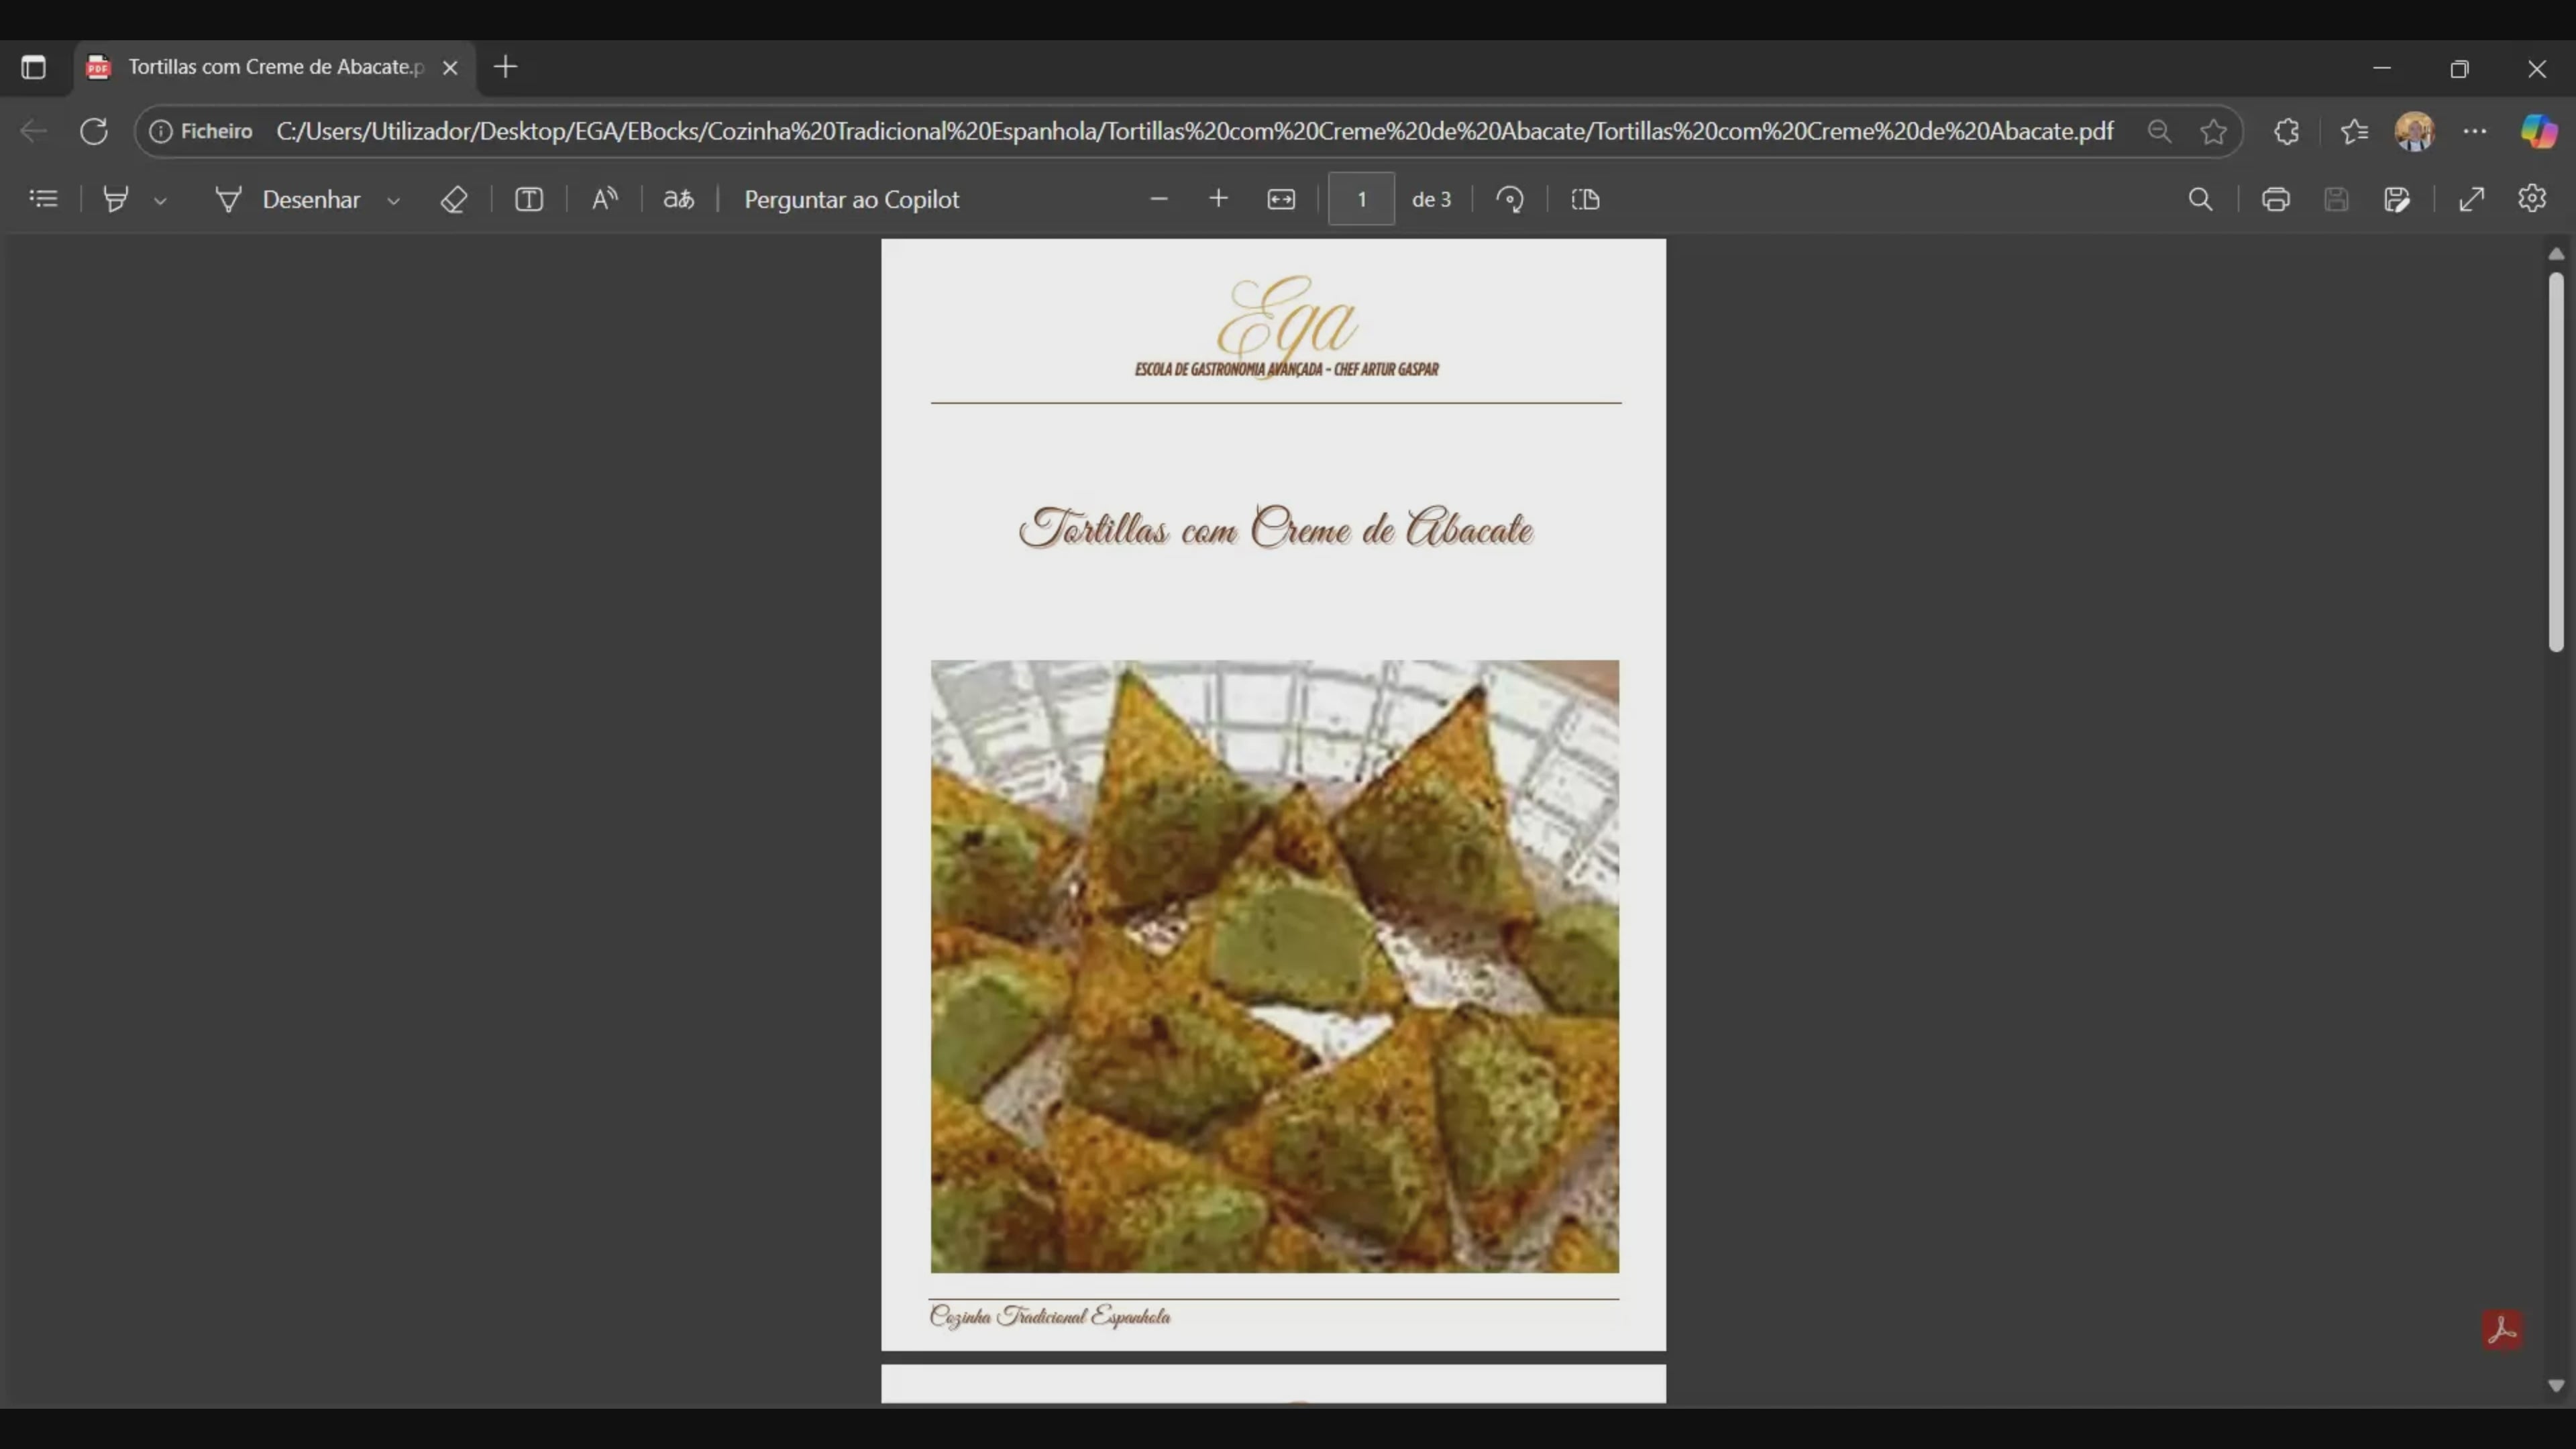The width and height of the screenshot is (2576, 1449).
Task: Click Perguntar ao Copilot button
Action: point(851,199)
